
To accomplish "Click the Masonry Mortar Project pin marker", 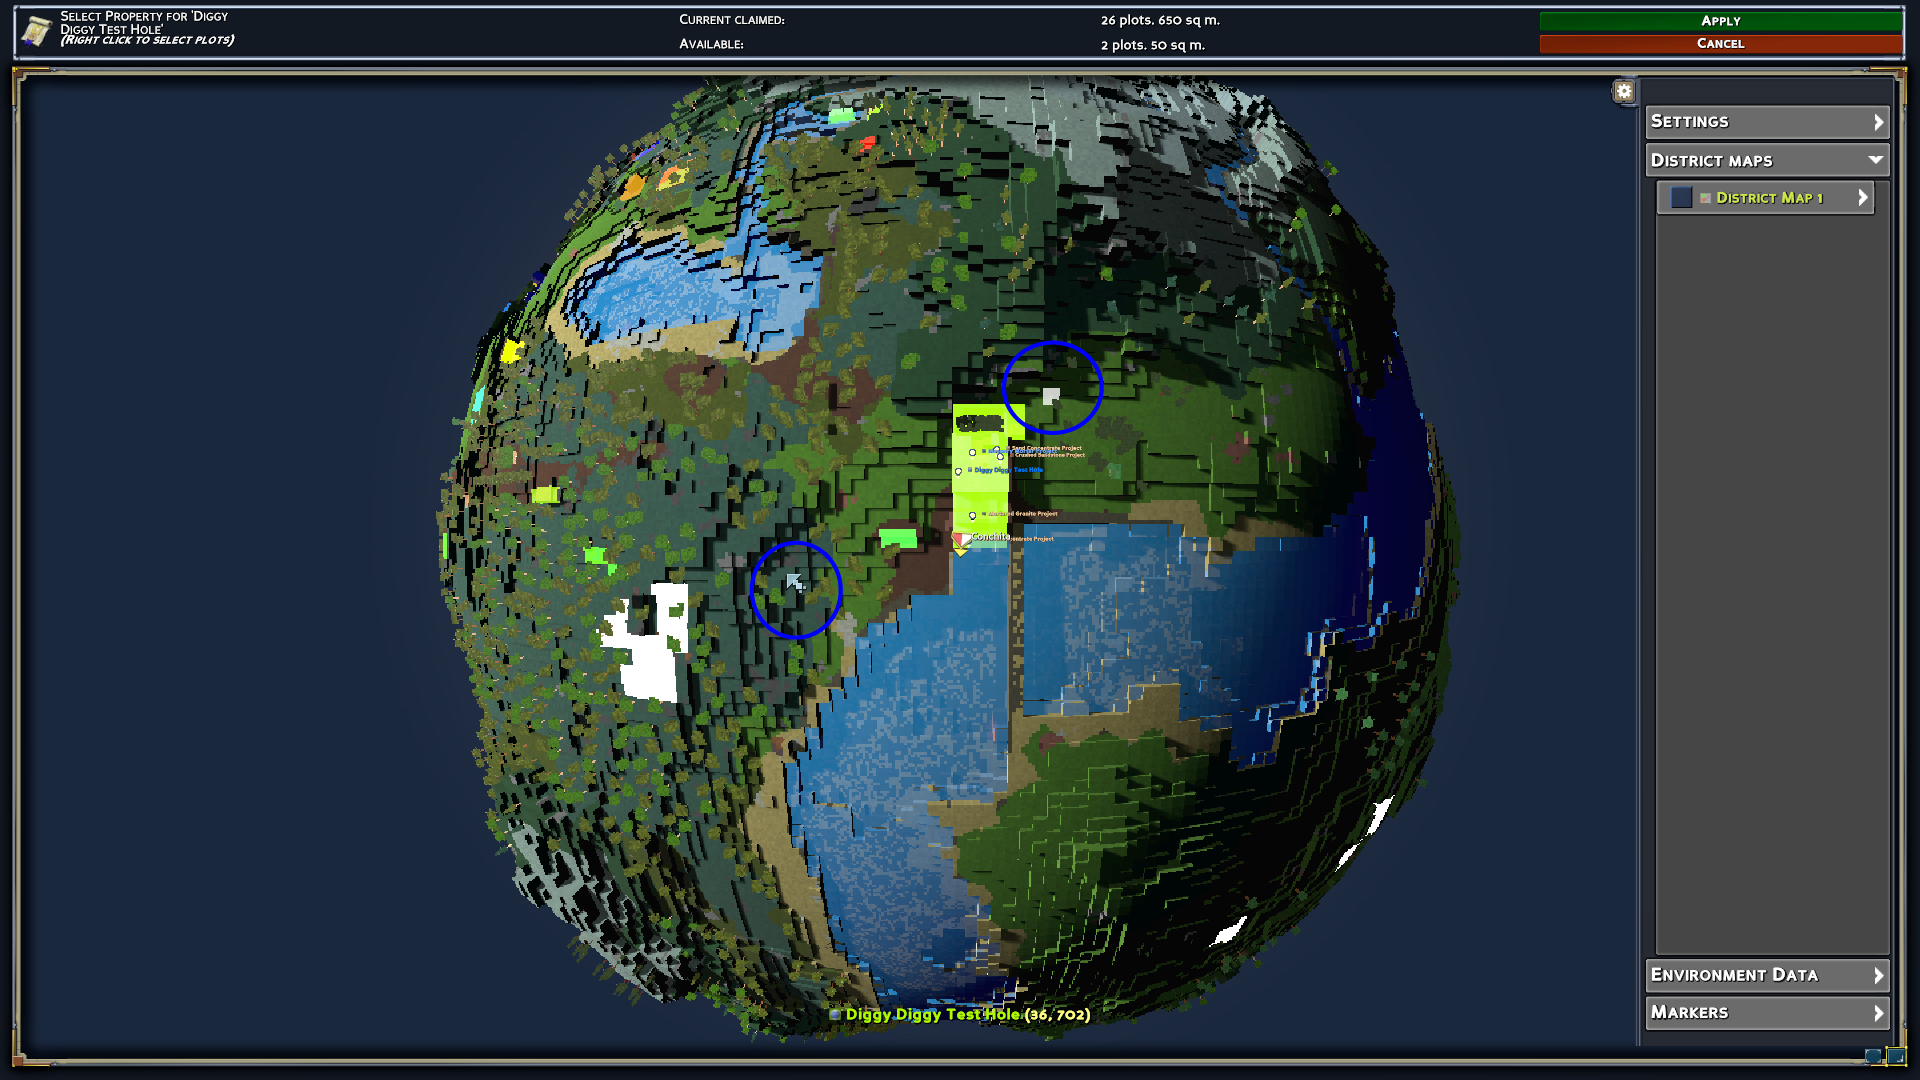I will pos(972,453).
